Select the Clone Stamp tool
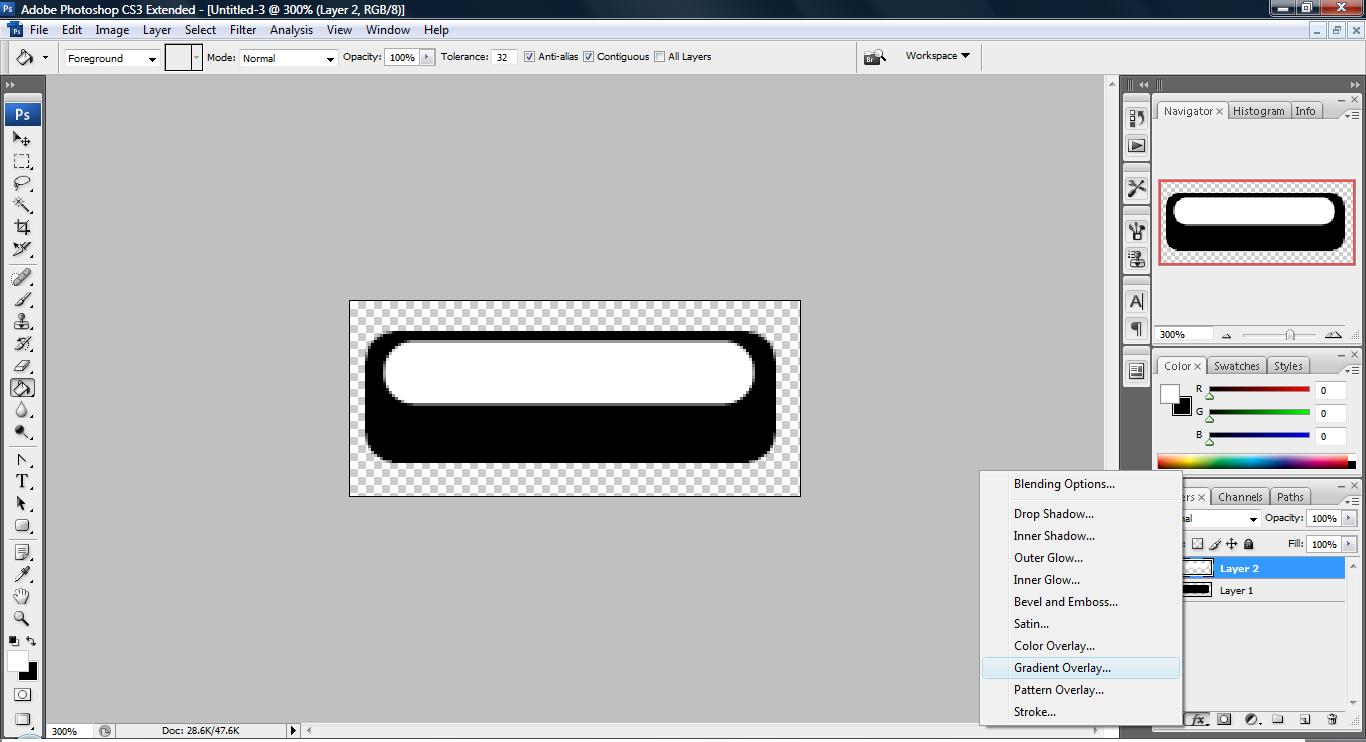Screen dimensions: 1366x742 click(x=22, y=321)
